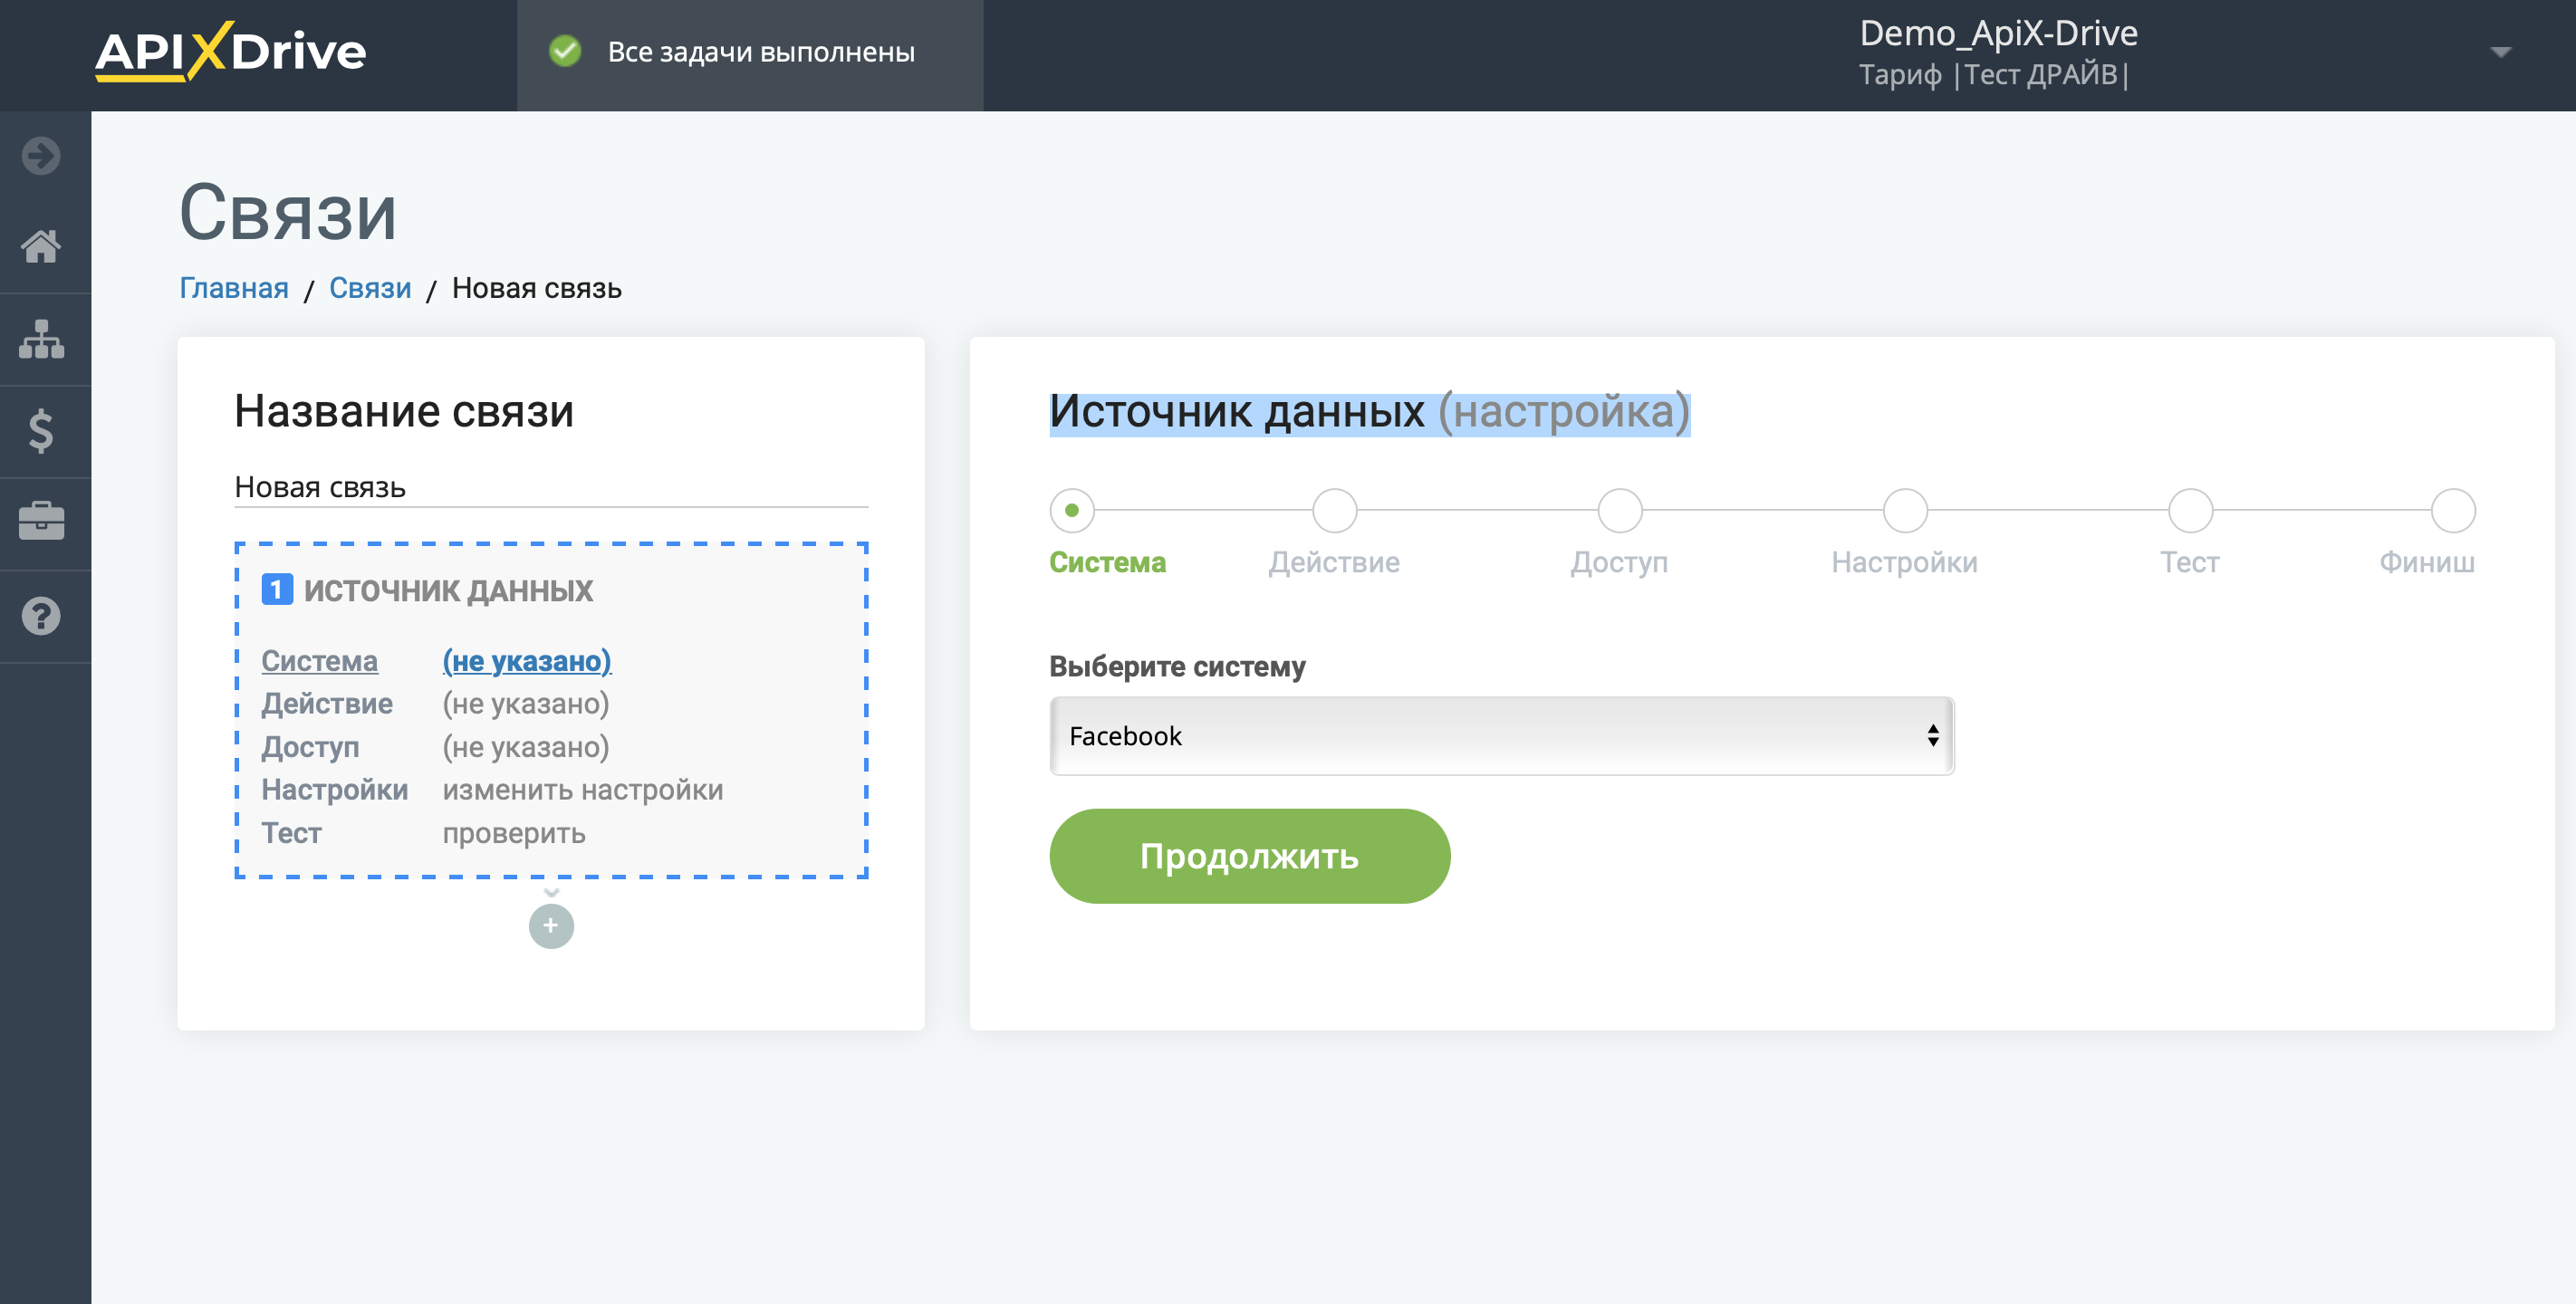Screen dimensions: 2576x1304
Task: Expand the account dropdown arrow in the header
Action: click(x=2501, y=52)
